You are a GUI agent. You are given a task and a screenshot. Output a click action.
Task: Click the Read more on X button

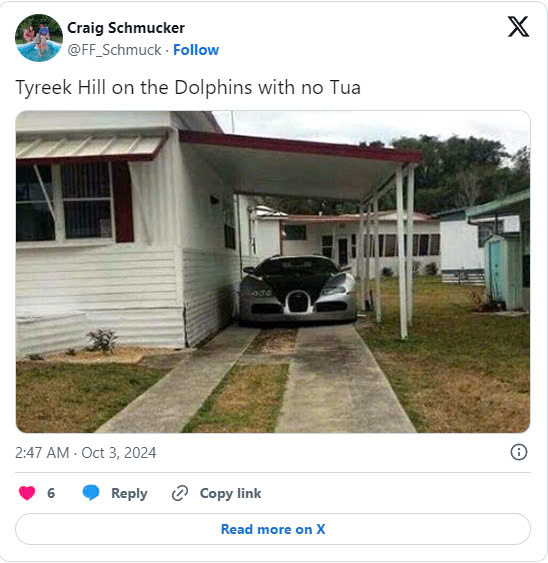(x=273, y=529)
